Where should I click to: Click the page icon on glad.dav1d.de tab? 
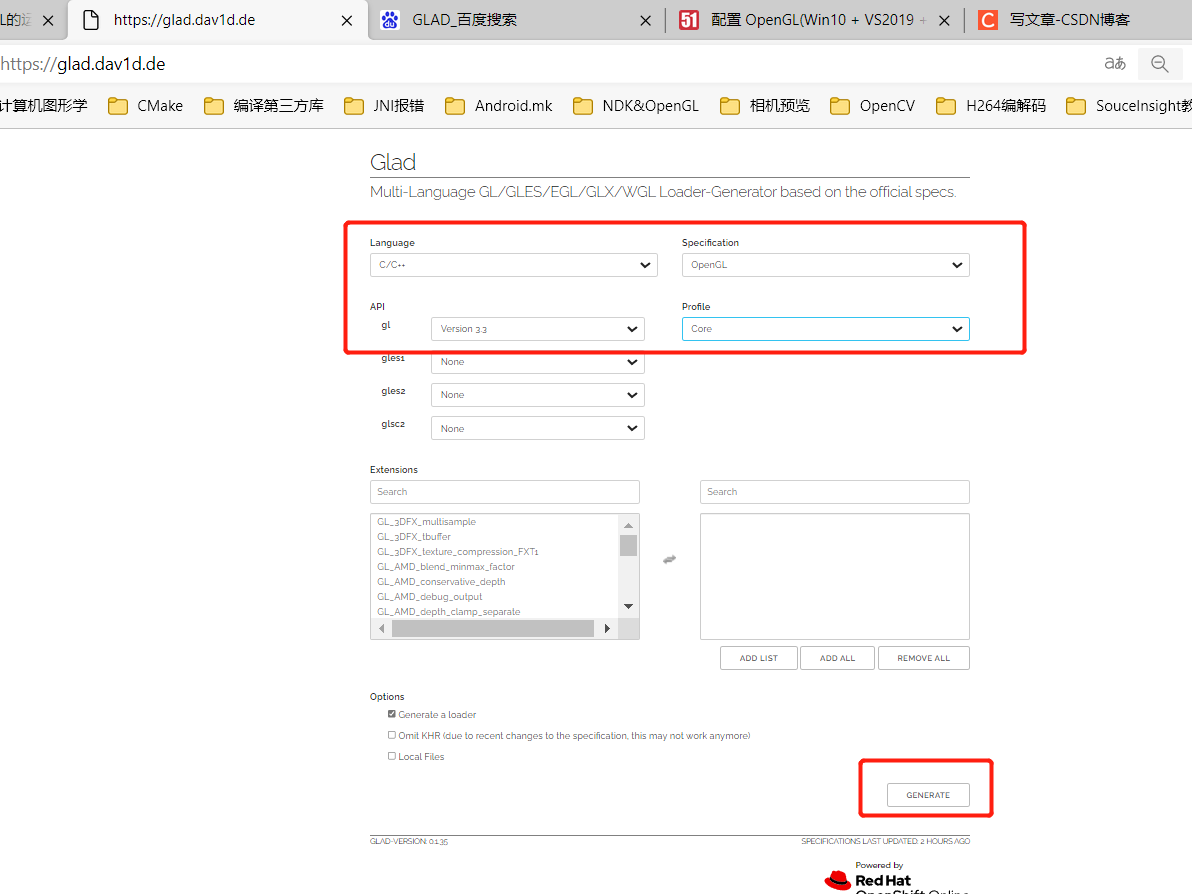tap(91, 21)
